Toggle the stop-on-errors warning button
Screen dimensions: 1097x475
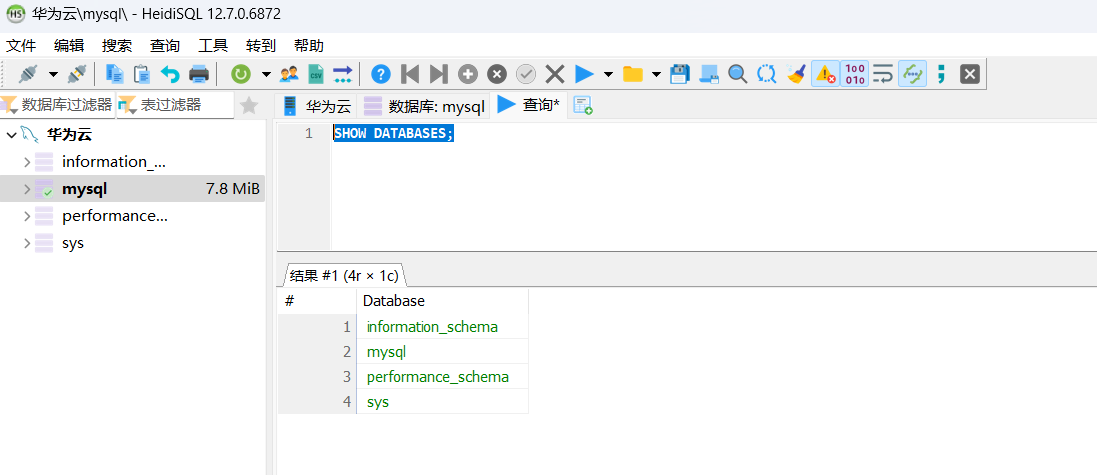pyautogui.click(x=825, y=74)
